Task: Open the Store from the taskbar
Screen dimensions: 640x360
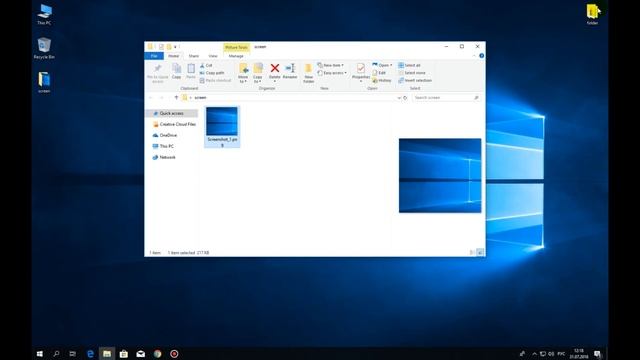Action: pyautogui.click(x=124, y=353)
